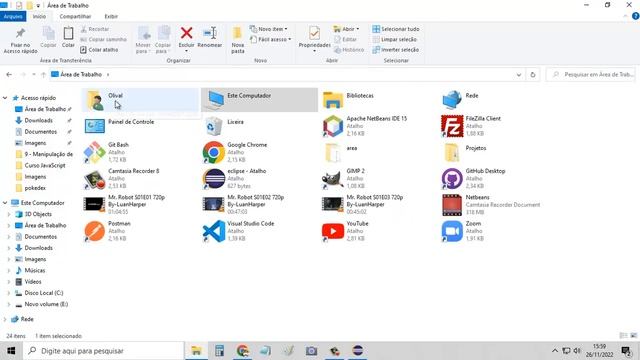Click the Pesquisar em Área de Trabalho box
Screen dimensions: 640x360
click(591, 75)
